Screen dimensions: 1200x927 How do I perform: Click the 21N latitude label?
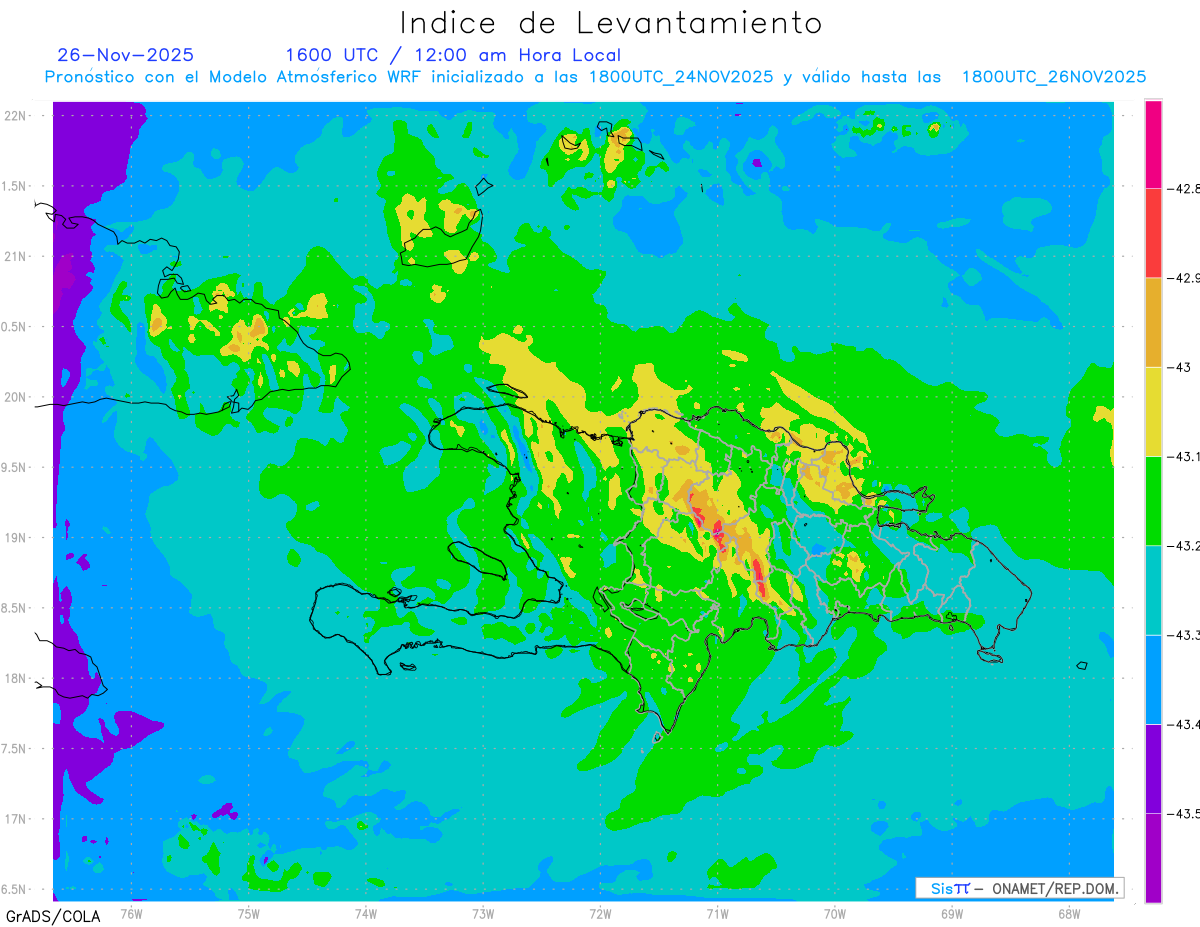(x=16, y=256)
